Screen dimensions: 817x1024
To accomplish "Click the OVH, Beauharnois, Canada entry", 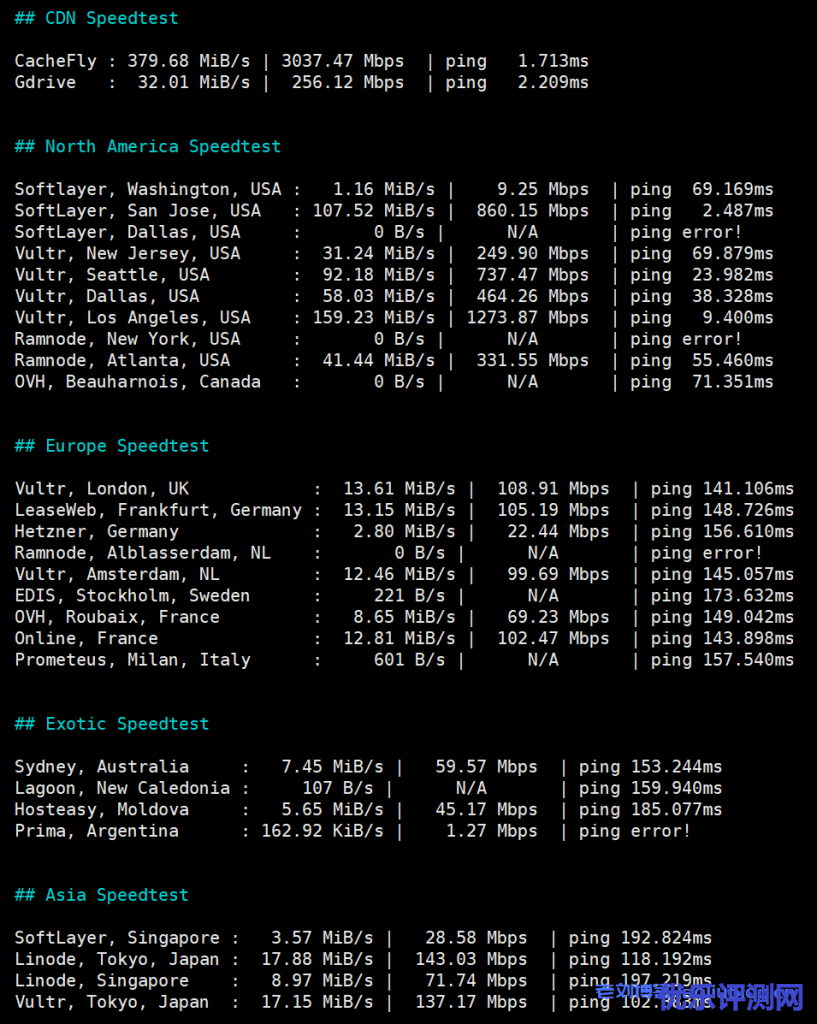I will point(137,381).
